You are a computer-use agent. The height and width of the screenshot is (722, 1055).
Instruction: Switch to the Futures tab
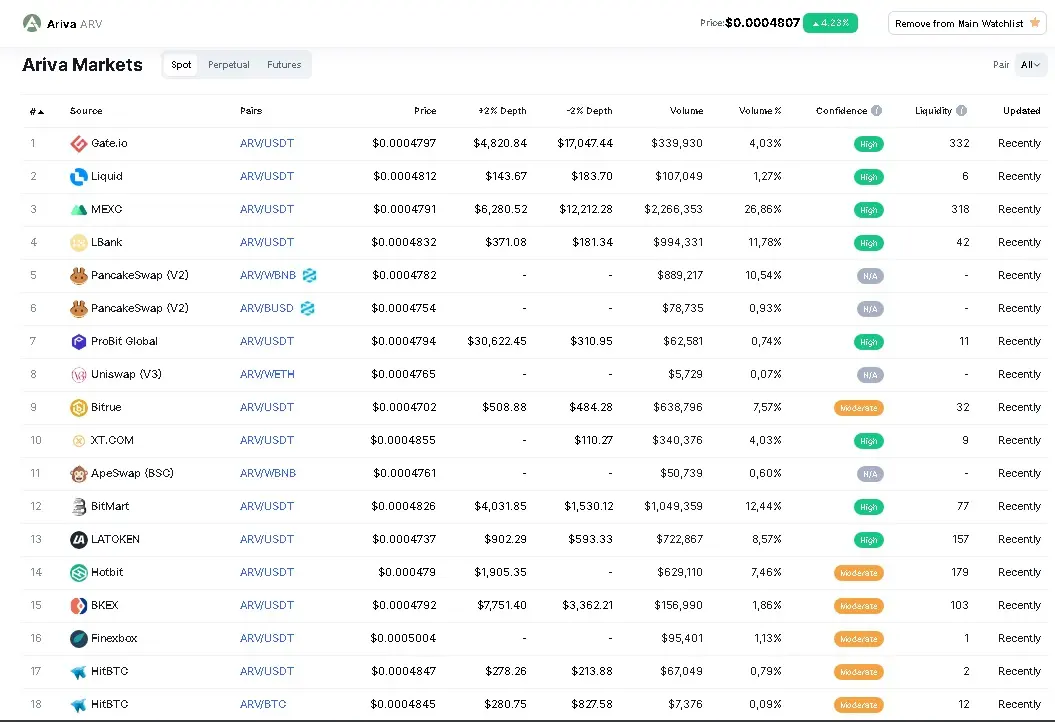(x=284, y=65)
